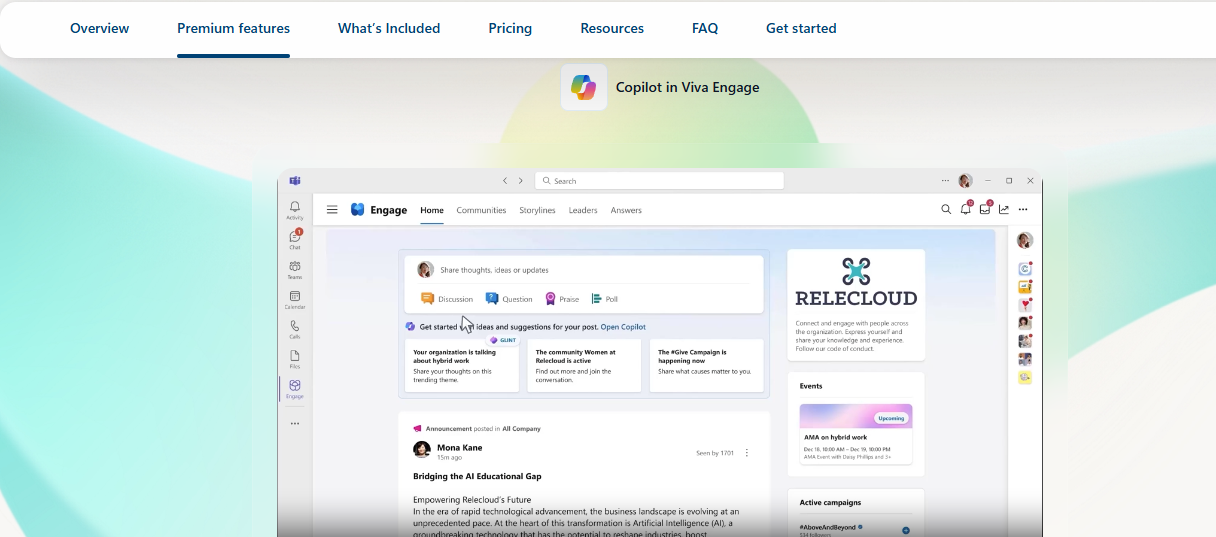Open the Overview page section
This screenshot has height=537, width=1216.
click(99, 28)
